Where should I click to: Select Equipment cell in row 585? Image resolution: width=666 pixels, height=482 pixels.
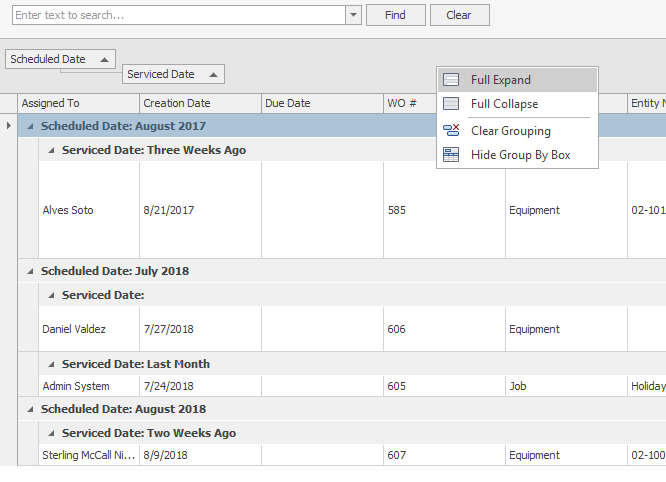point(566,210)
